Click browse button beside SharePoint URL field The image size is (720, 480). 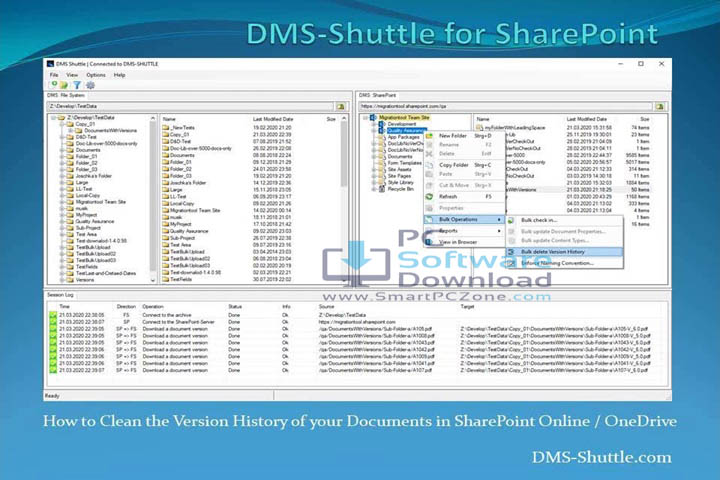pyautogui.click(x=660, y=106)
